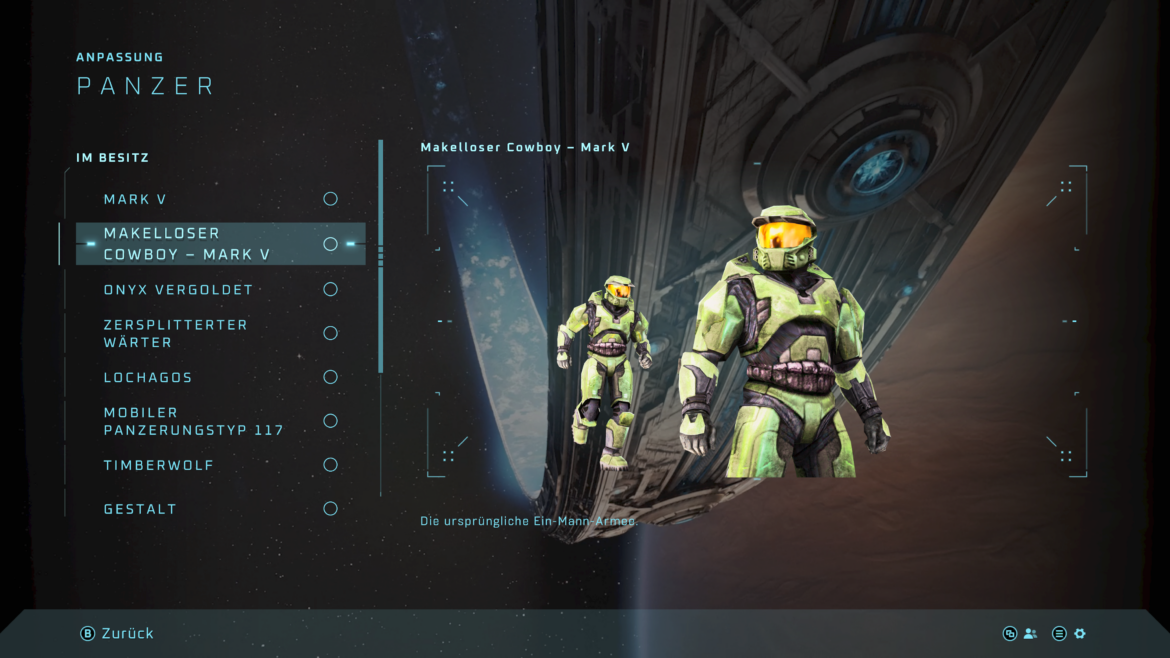
Task: Click the "ANPASSUNG" breadcrumb text
Action: tap(119, 57)
